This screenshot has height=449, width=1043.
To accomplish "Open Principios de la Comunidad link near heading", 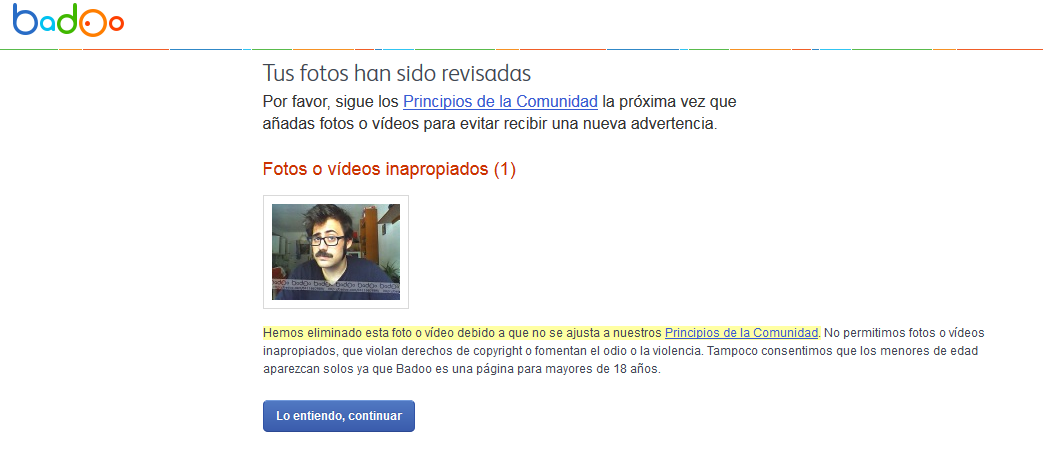I will point(500,102).
